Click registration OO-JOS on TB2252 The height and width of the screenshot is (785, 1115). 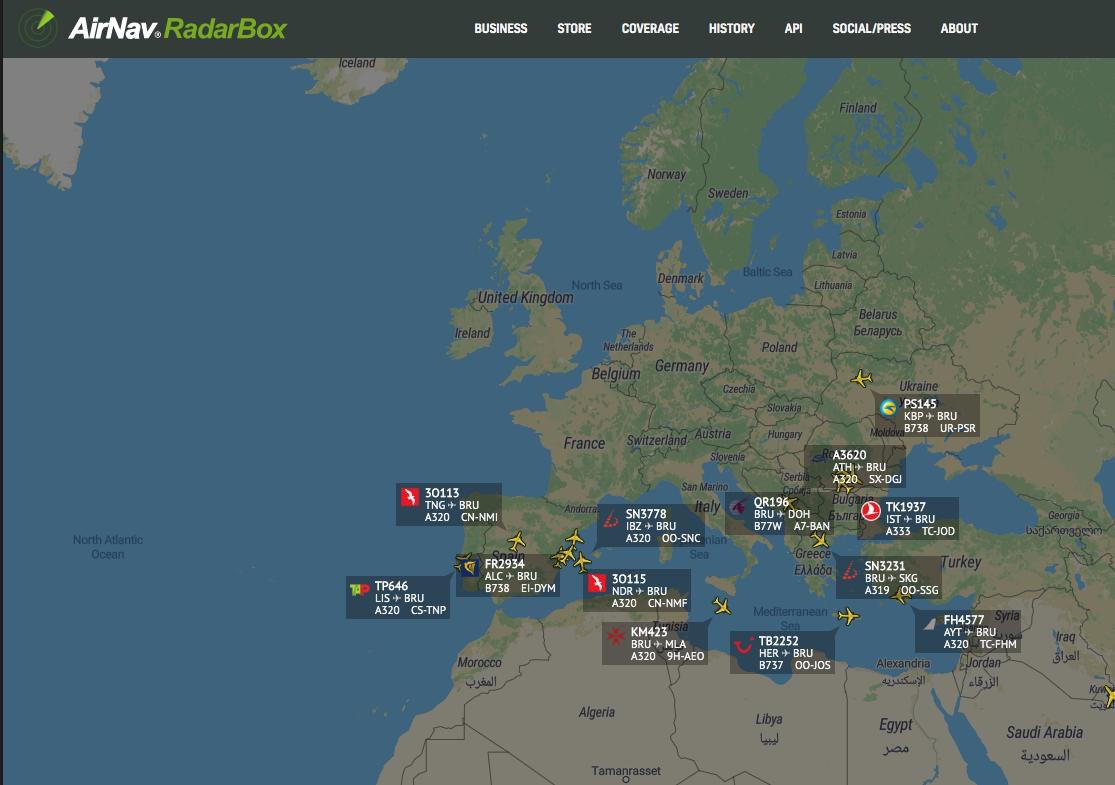812,665
